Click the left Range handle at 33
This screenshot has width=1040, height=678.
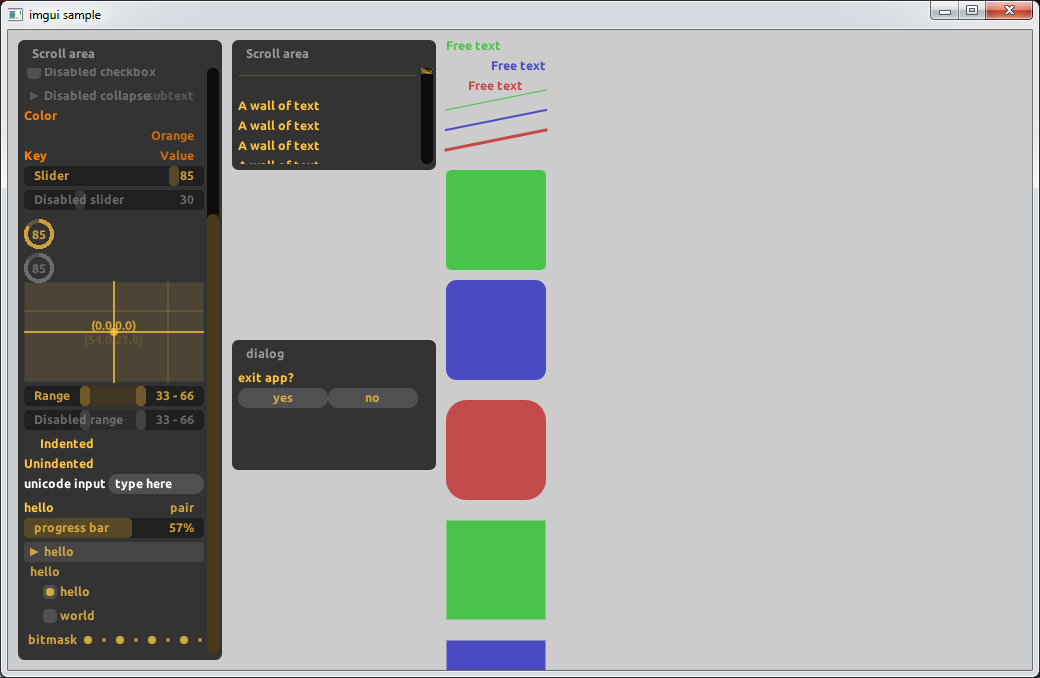click(85, 396)
